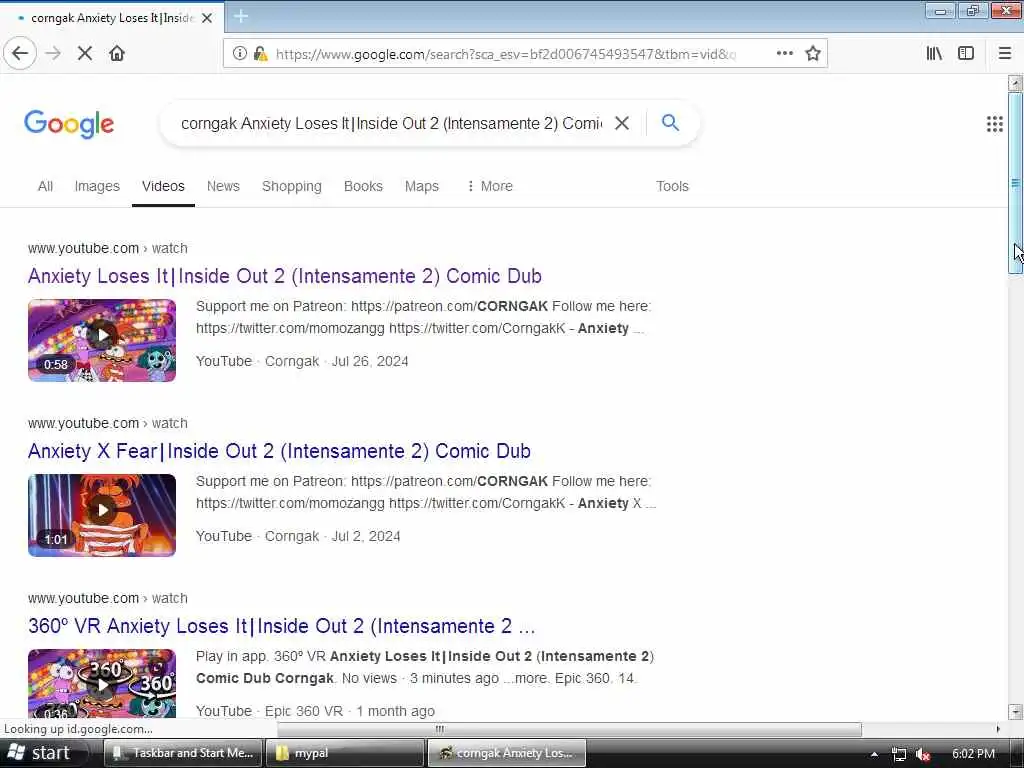This screenshot has width=1024, height=768.
Task: Switch to the News tab
Action: click(x=223, y=186)
